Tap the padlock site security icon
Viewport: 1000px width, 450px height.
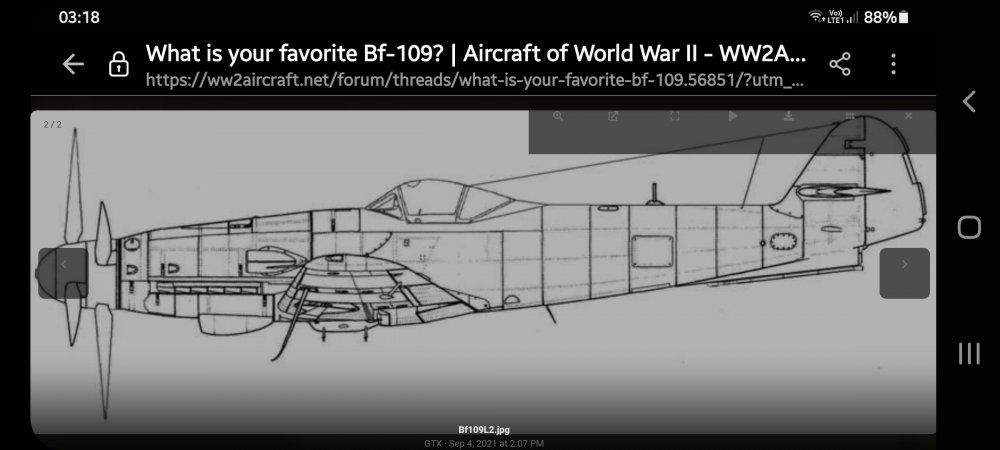coord(119,64)
